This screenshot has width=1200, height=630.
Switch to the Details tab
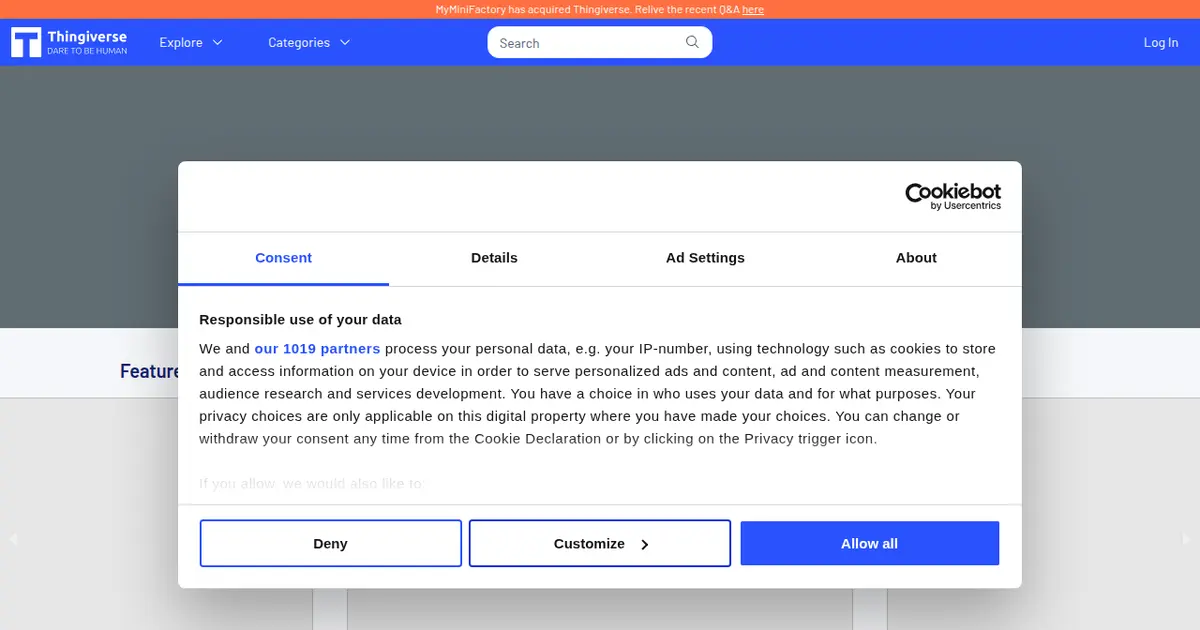coord(494,258)
